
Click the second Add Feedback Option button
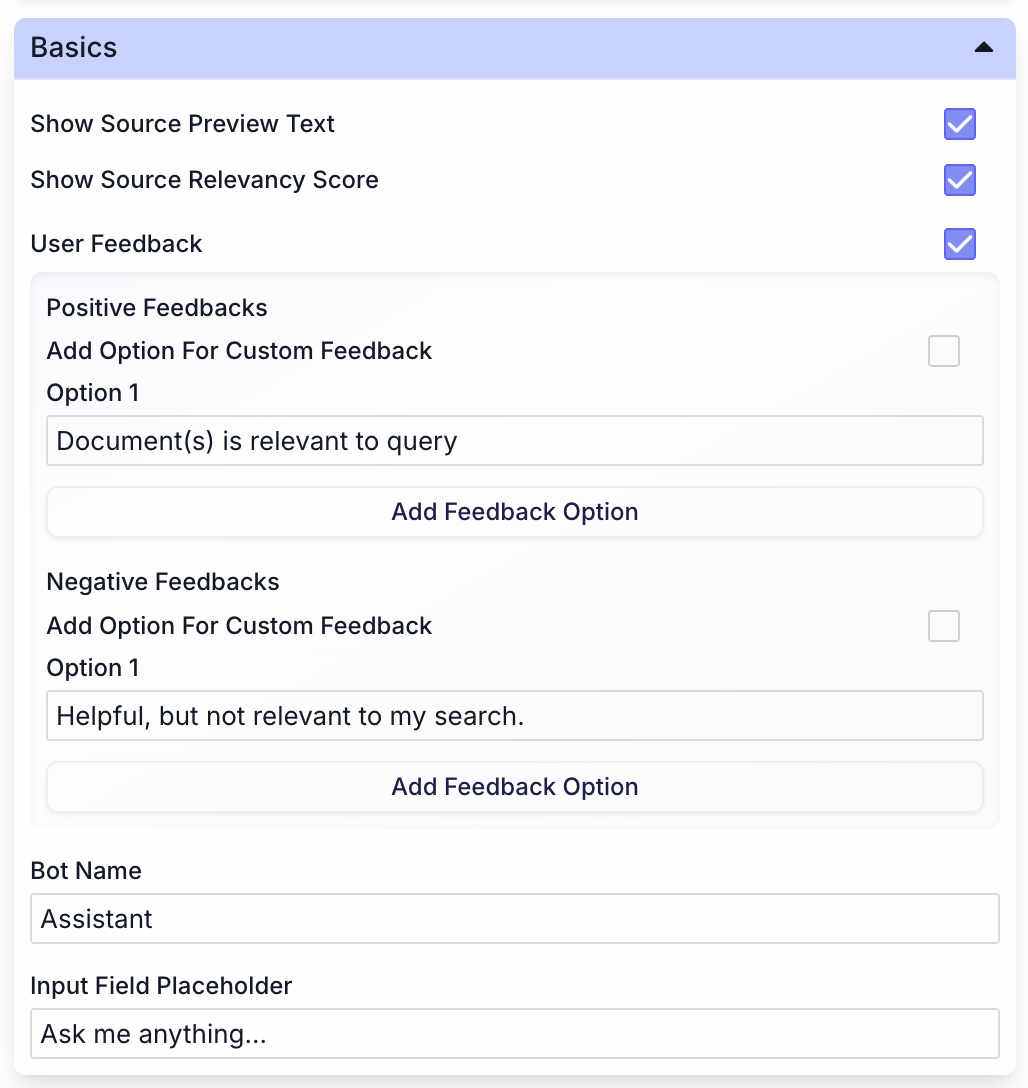[x=514, y=786]
